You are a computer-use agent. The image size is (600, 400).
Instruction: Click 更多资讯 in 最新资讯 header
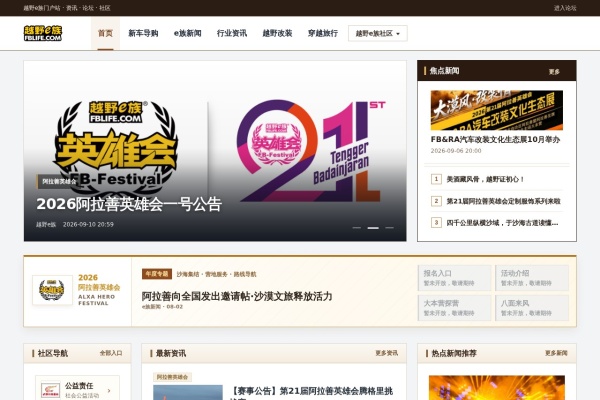click(x=386, y=353)
